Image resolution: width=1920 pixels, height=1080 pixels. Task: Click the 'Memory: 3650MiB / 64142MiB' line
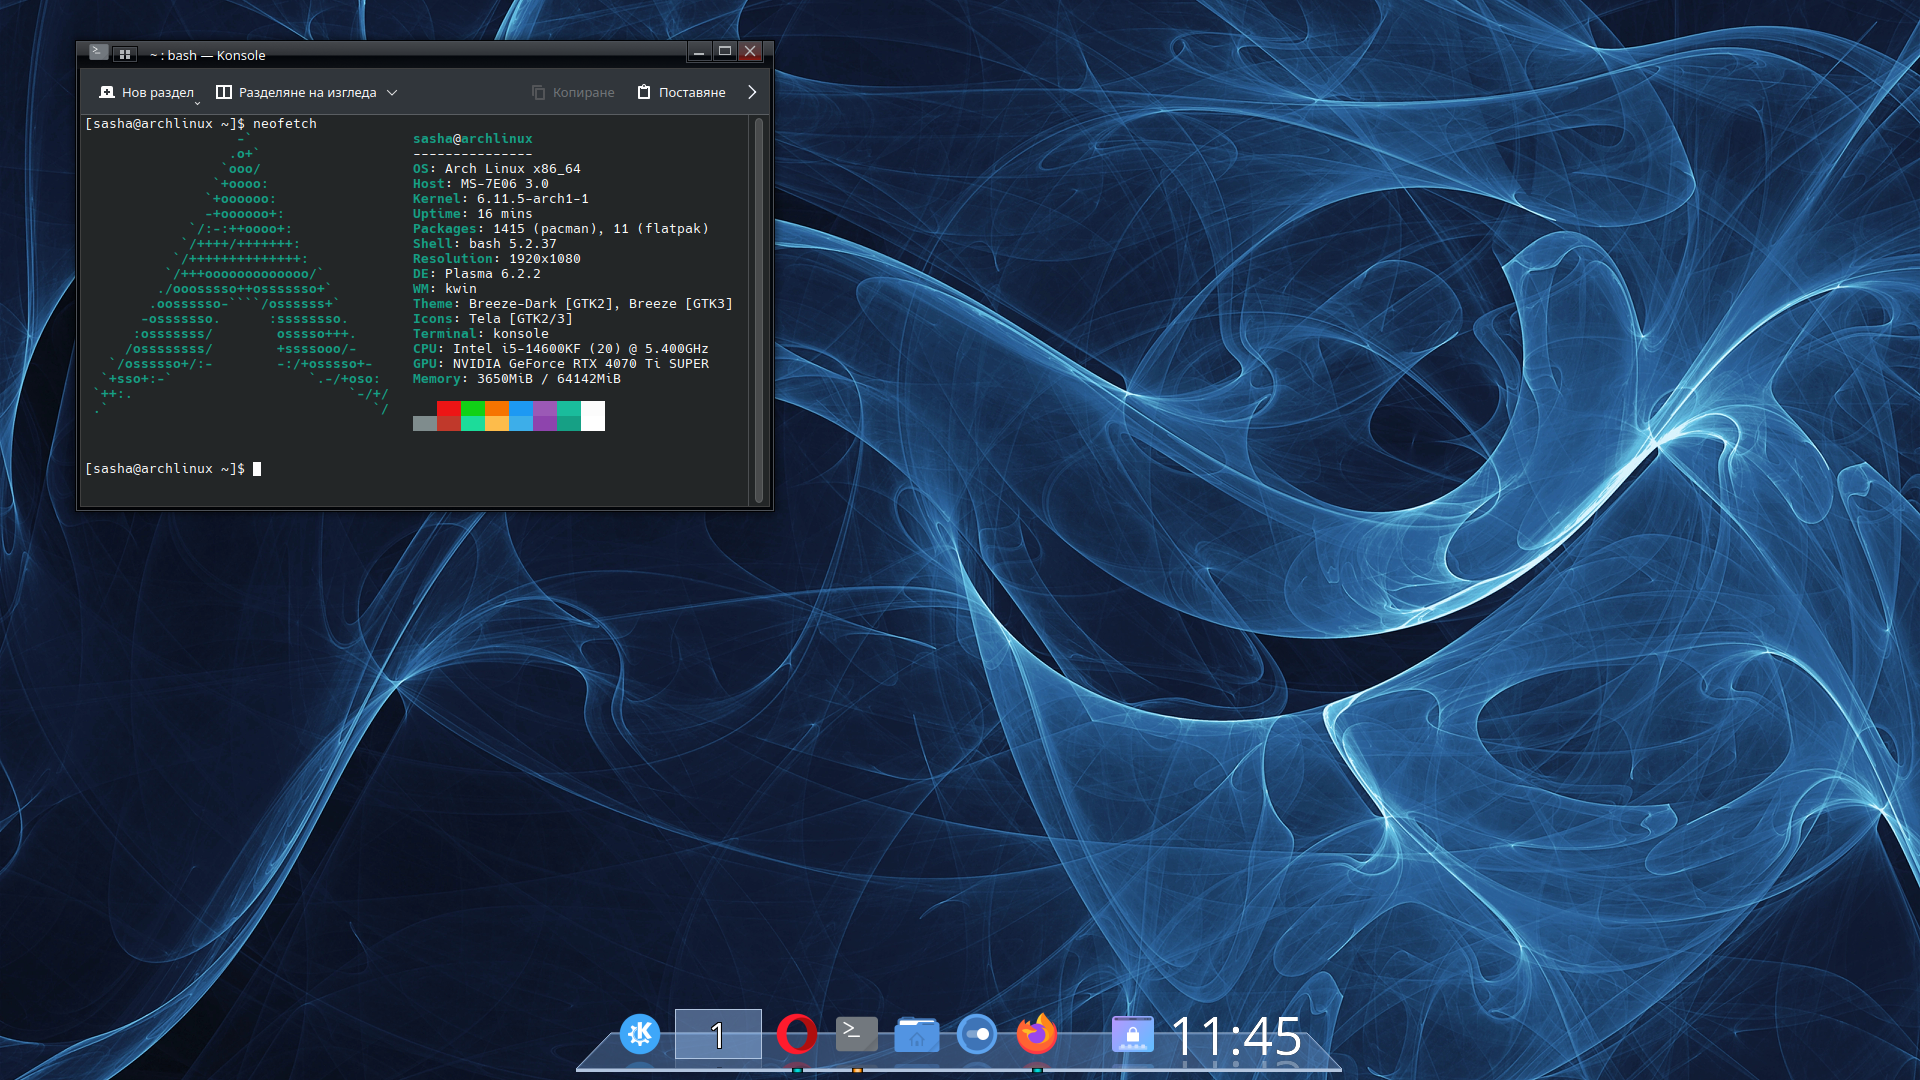(x=517, y=379)
